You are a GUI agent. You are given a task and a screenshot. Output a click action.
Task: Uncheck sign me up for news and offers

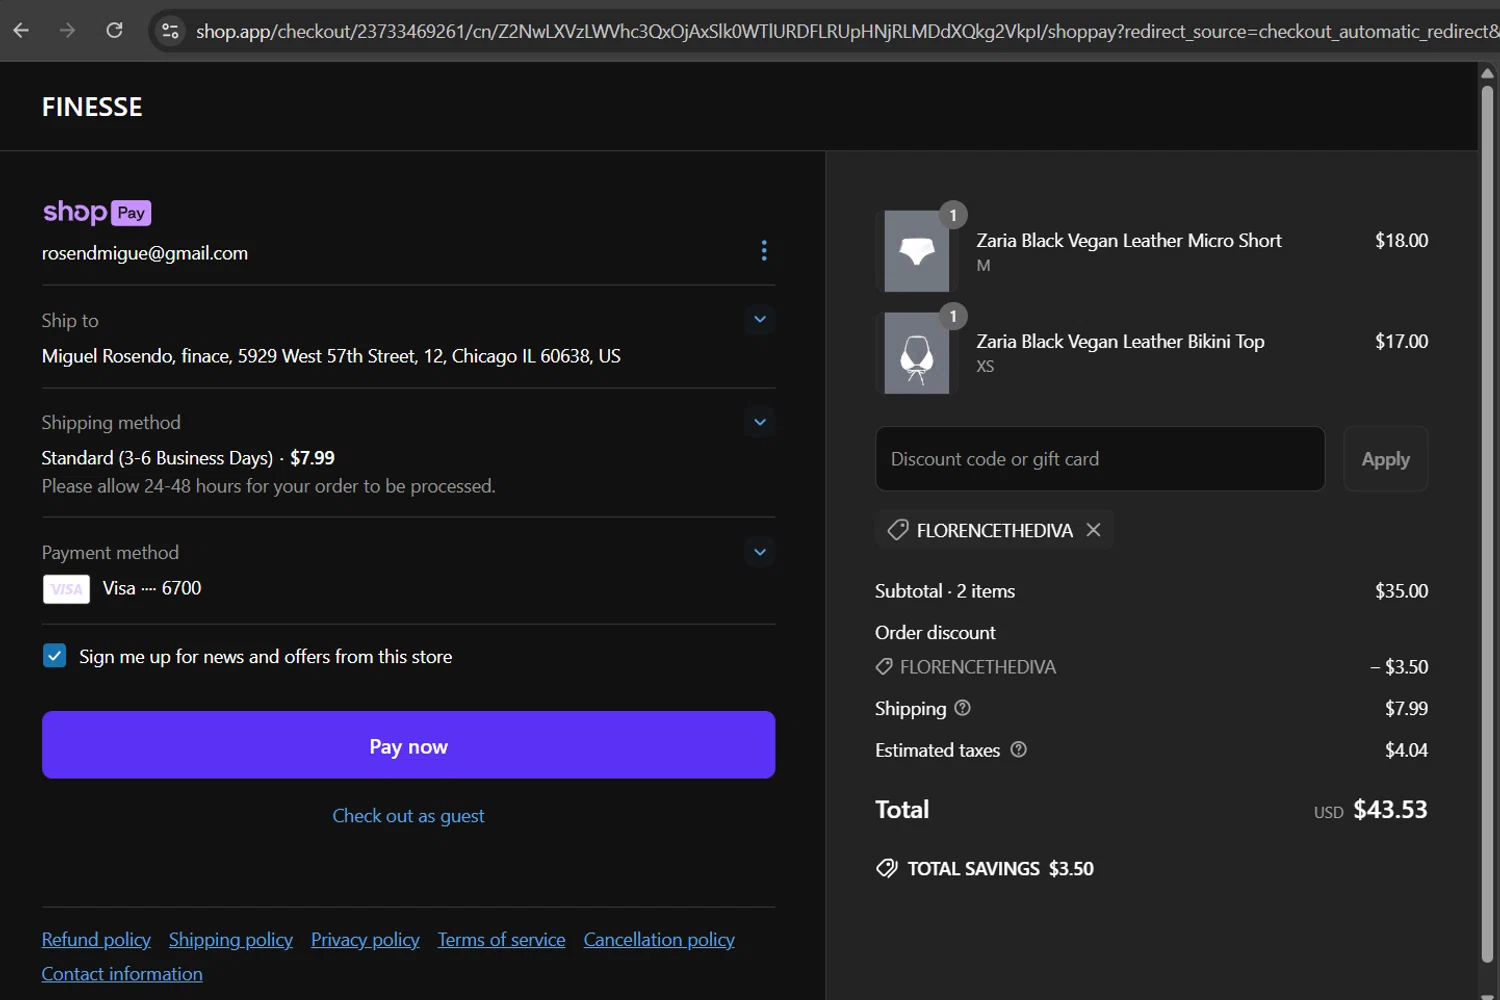tap(54, 656)
